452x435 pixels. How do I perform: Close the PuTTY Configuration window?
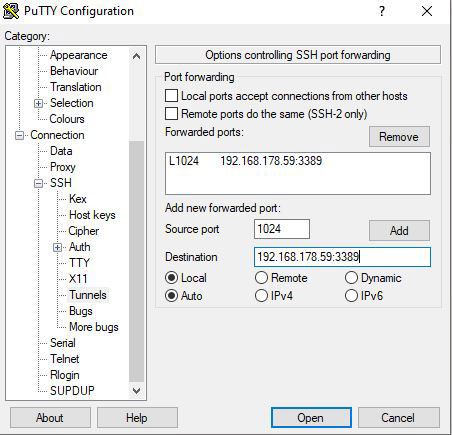pyautogui.click(x=427, y=11)
